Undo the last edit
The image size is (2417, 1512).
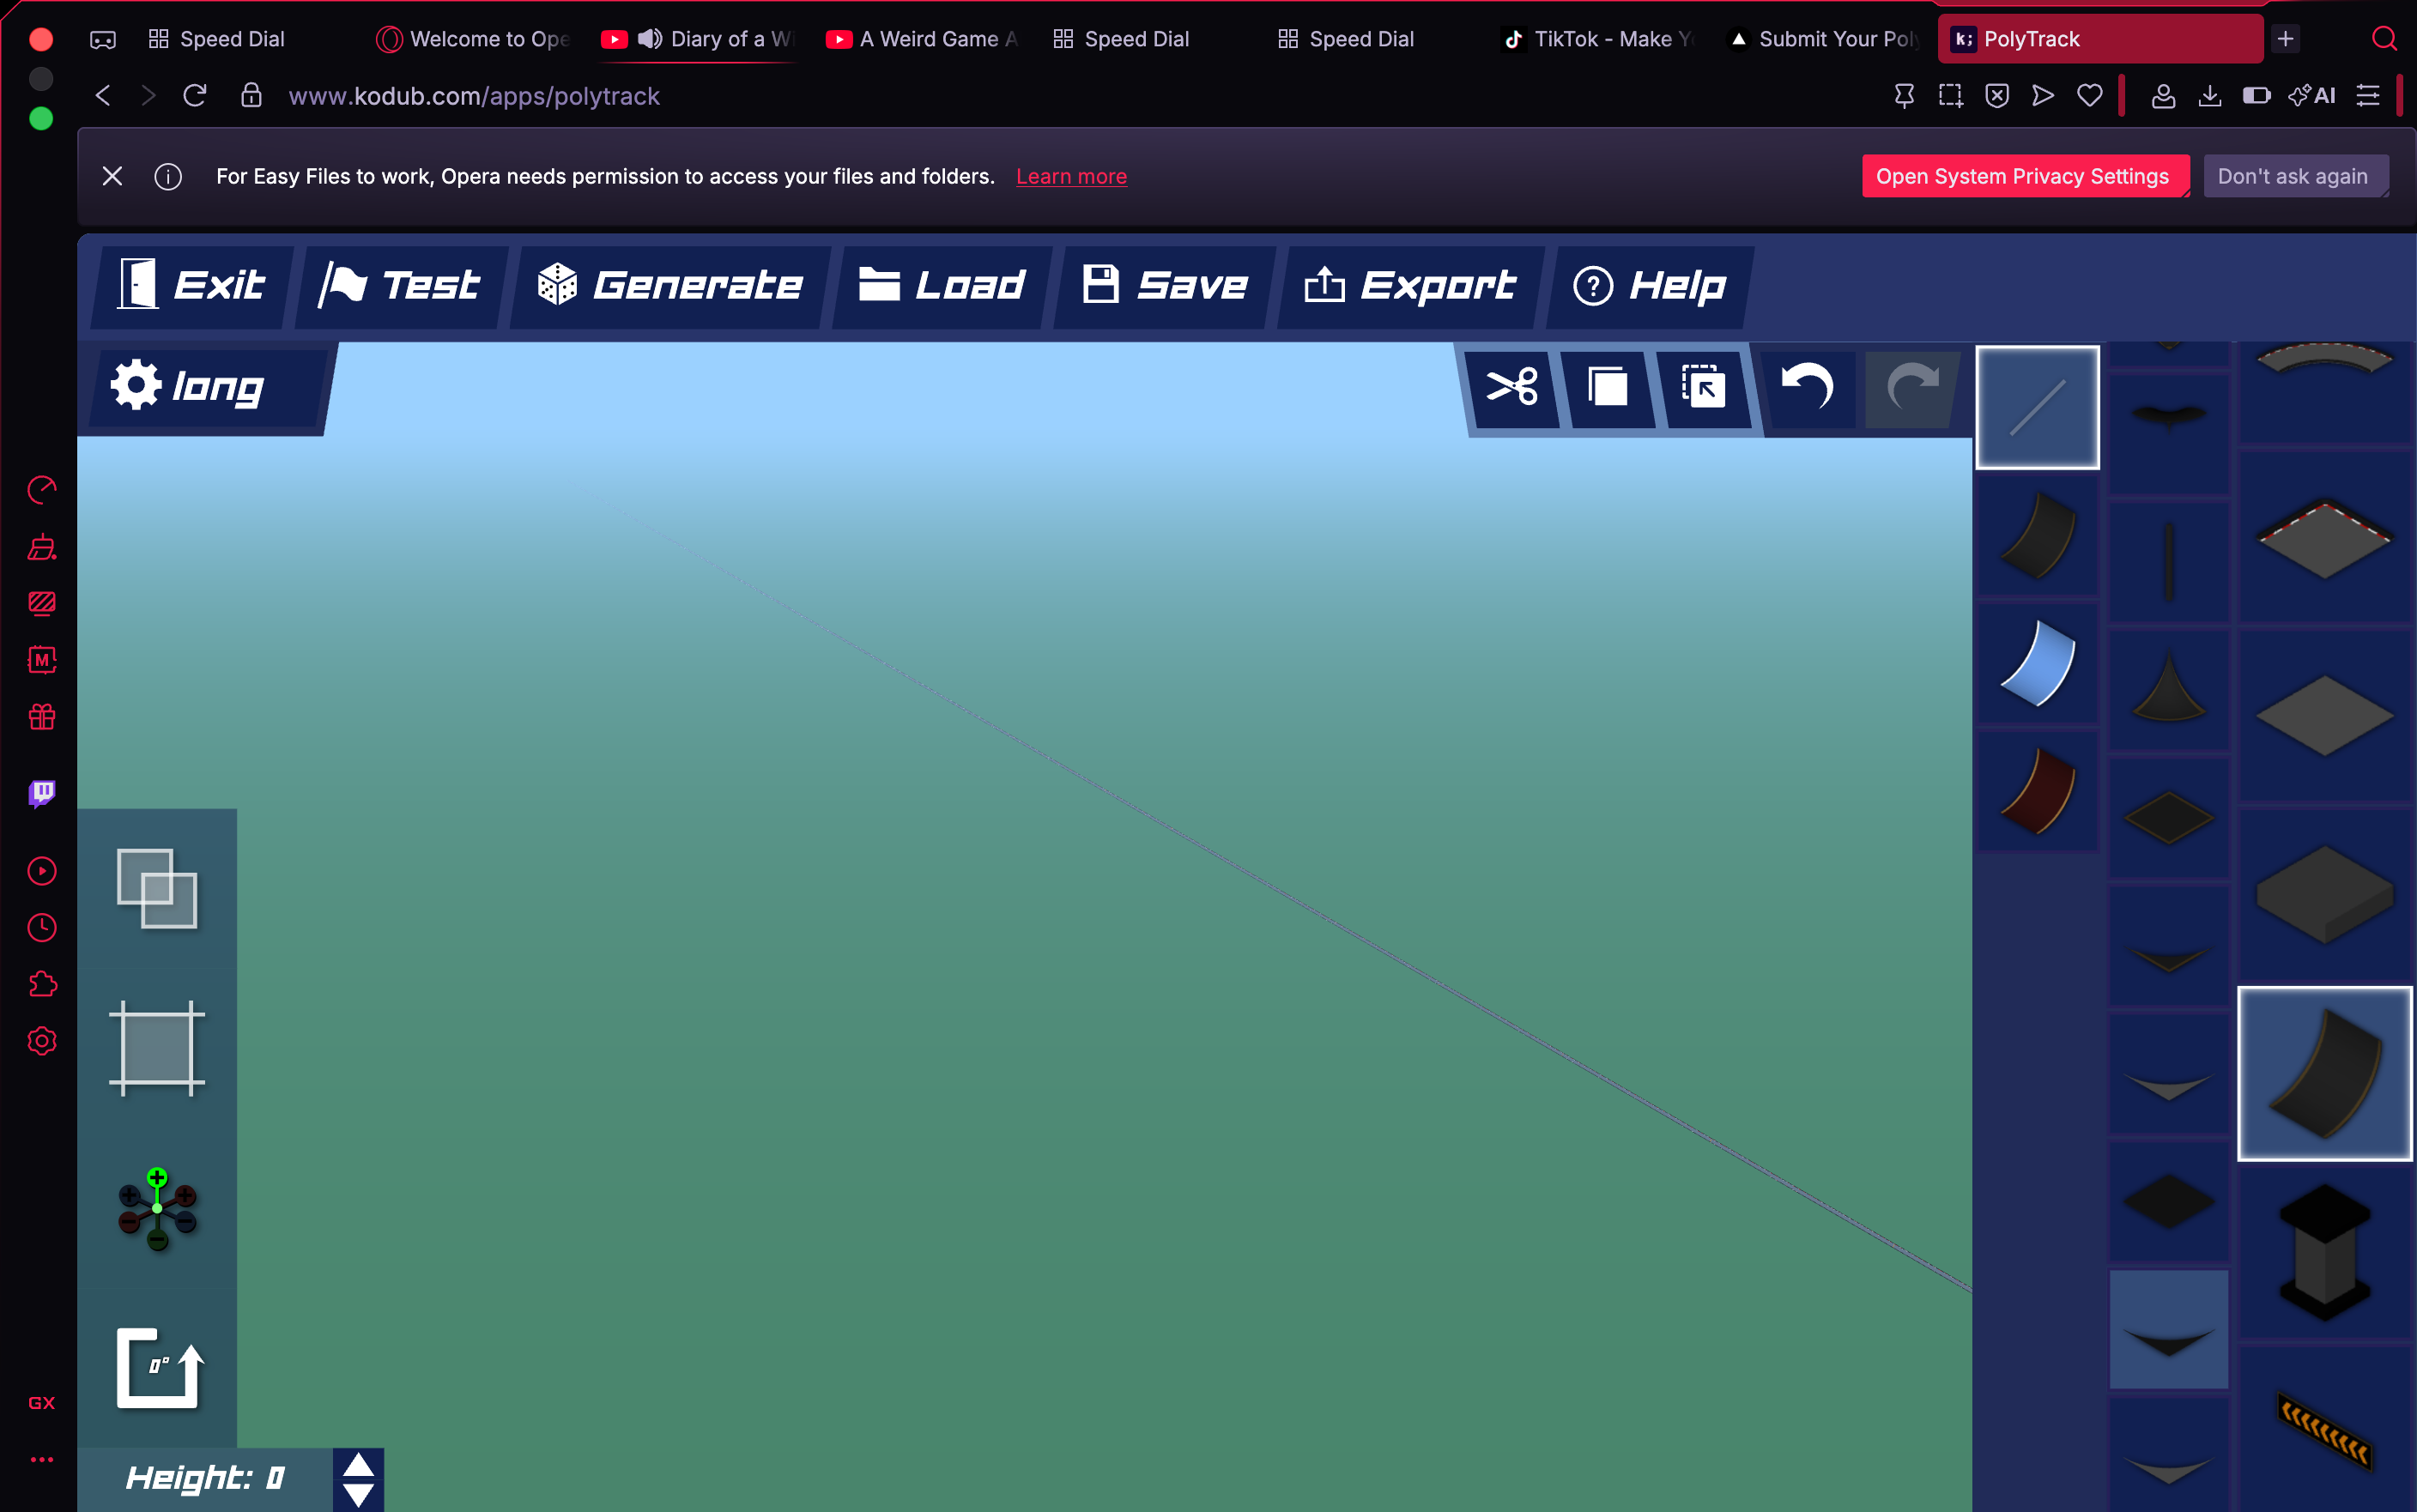1808,387
